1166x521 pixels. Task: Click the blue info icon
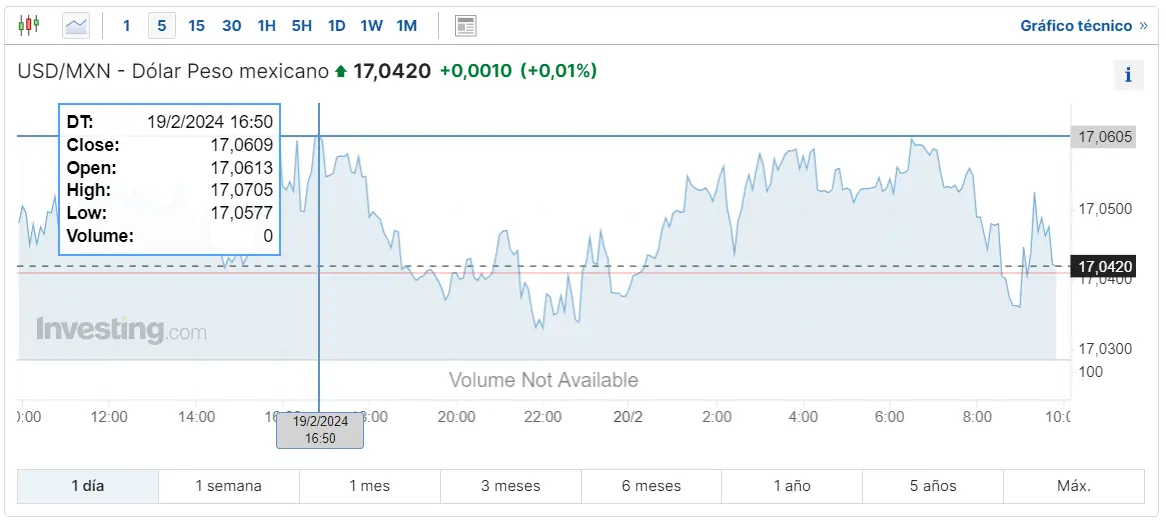click(1128, 75)
